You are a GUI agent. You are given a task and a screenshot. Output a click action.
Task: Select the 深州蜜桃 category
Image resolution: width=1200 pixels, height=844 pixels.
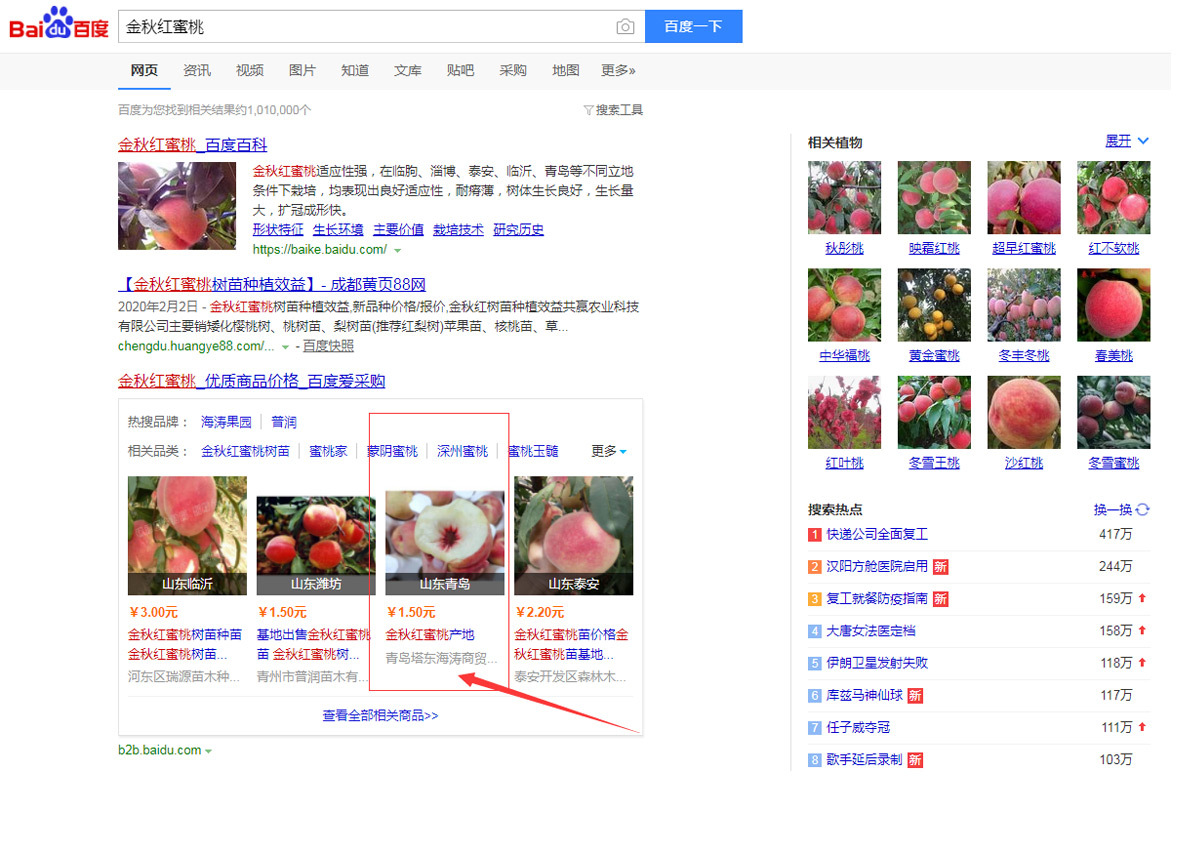tap(462, 451)
